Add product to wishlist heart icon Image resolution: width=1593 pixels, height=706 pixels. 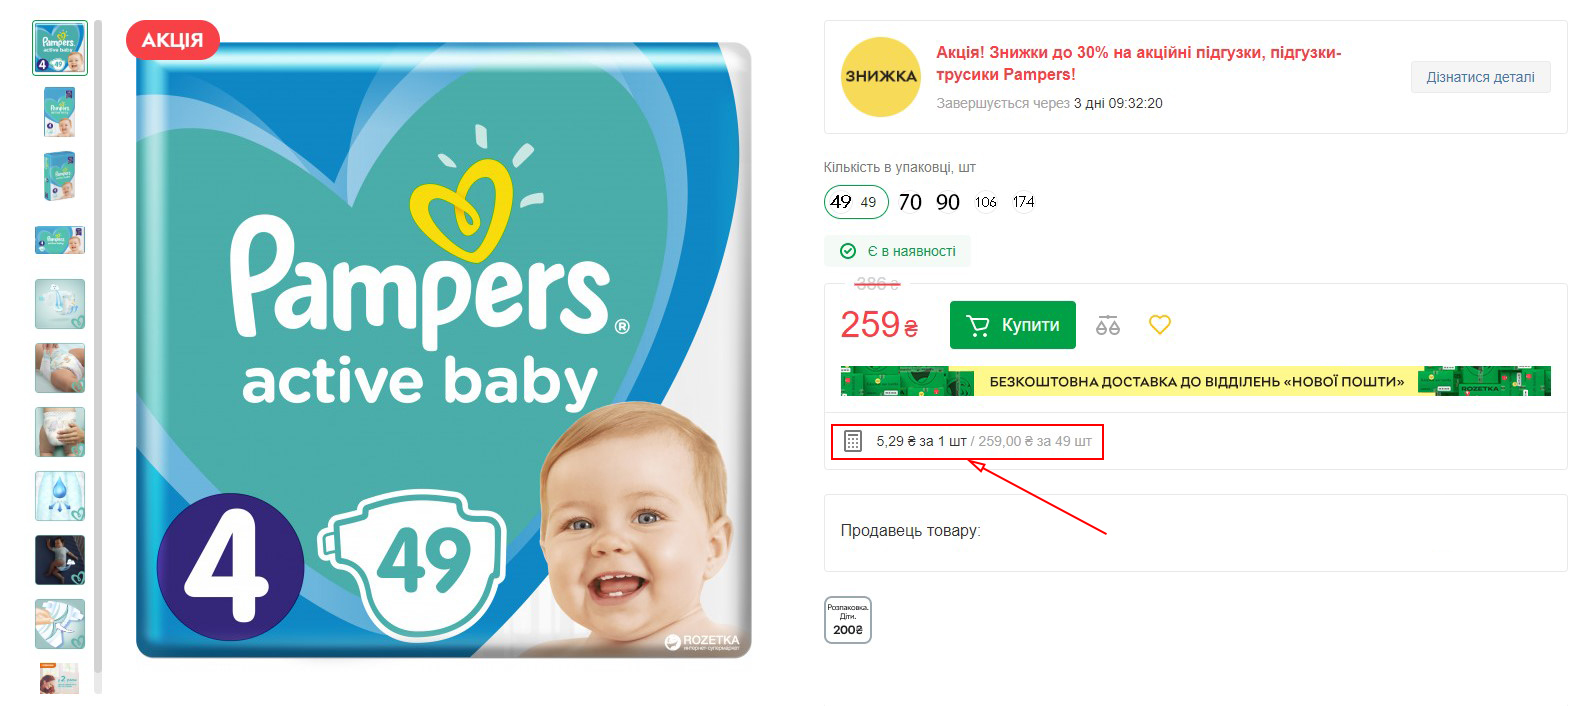1160,325
